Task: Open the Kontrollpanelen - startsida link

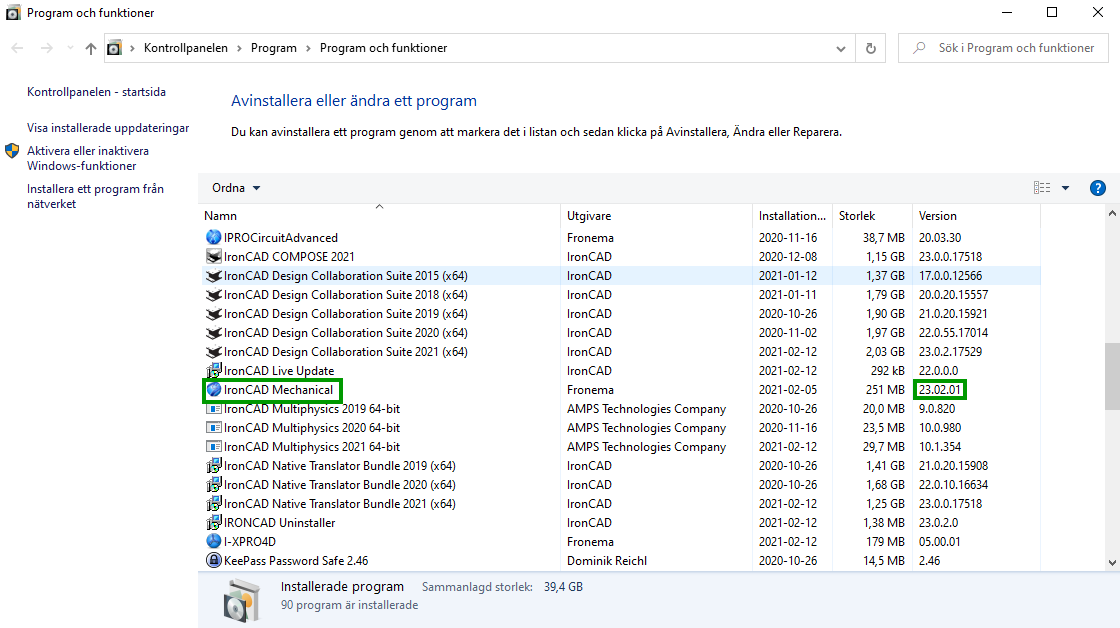Action: (96, 92)
